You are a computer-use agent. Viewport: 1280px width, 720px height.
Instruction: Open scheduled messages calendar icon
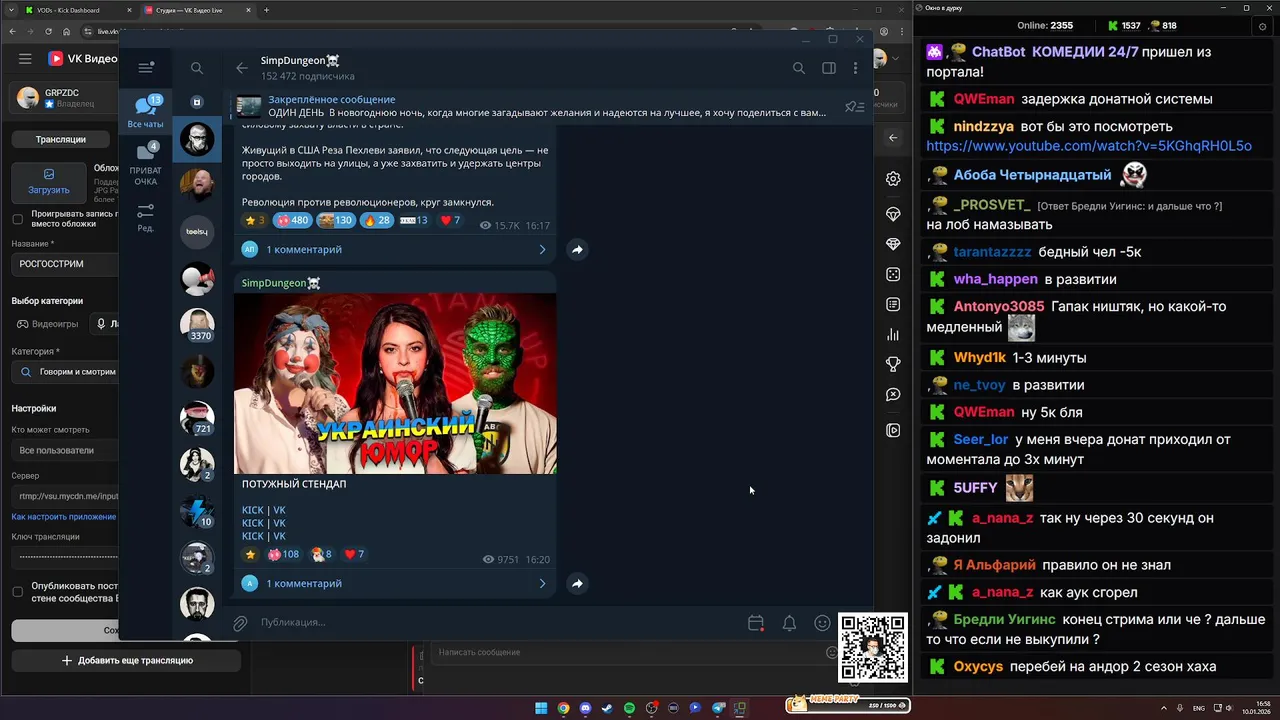point(756,623)
